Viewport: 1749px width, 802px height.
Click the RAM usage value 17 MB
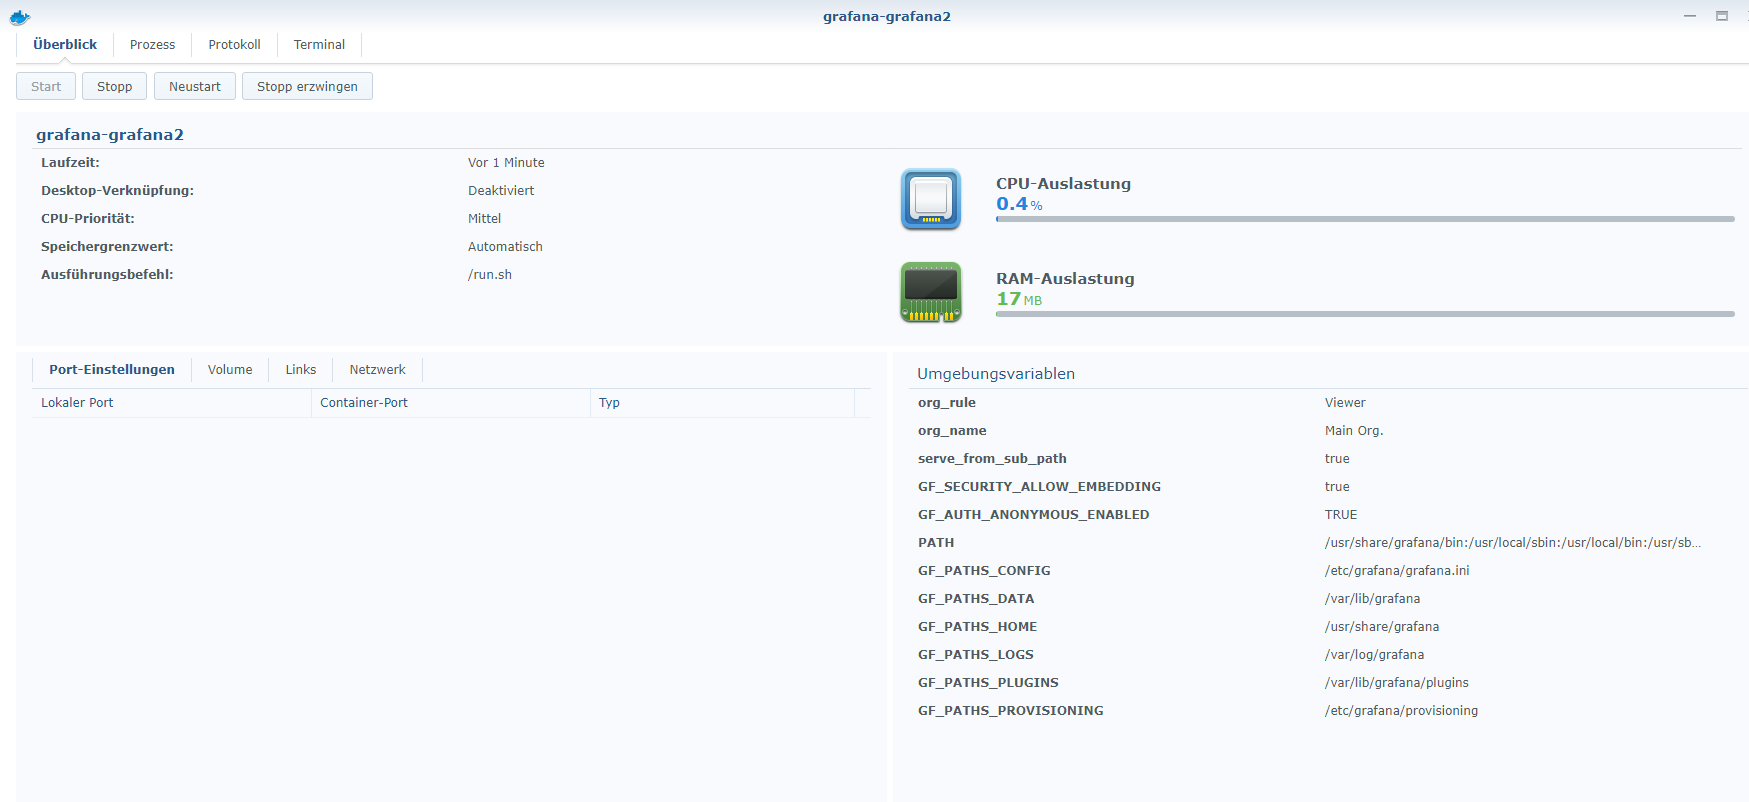point(1019,299)
